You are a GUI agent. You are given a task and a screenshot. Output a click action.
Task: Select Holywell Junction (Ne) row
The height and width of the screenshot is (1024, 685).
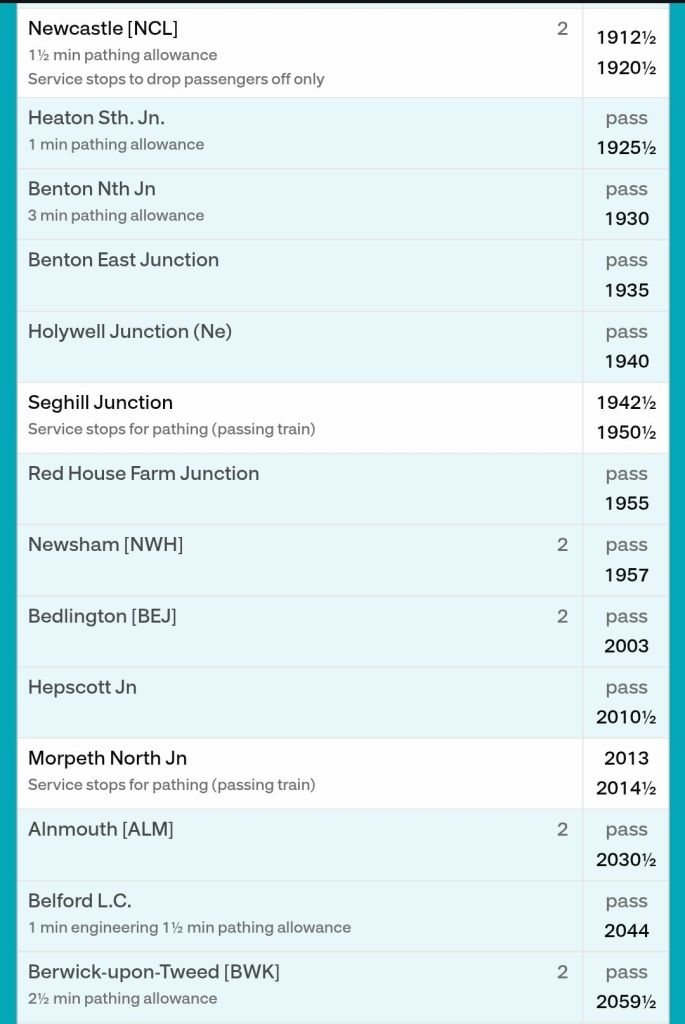[130, 331]
